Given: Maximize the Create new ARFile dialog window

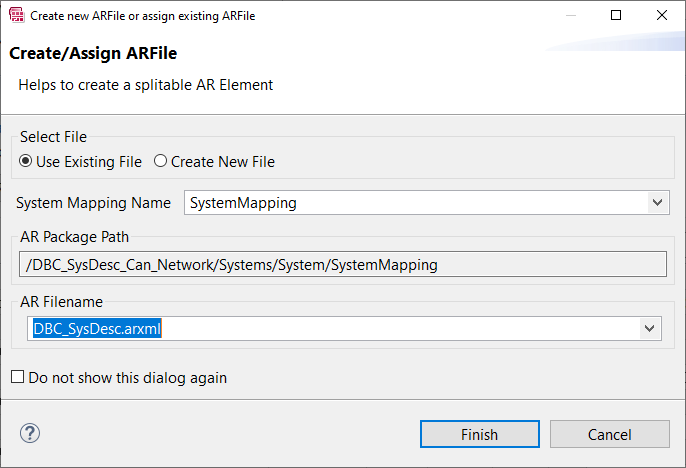Looking at the screenshot, I should click(x=616, y=15).
